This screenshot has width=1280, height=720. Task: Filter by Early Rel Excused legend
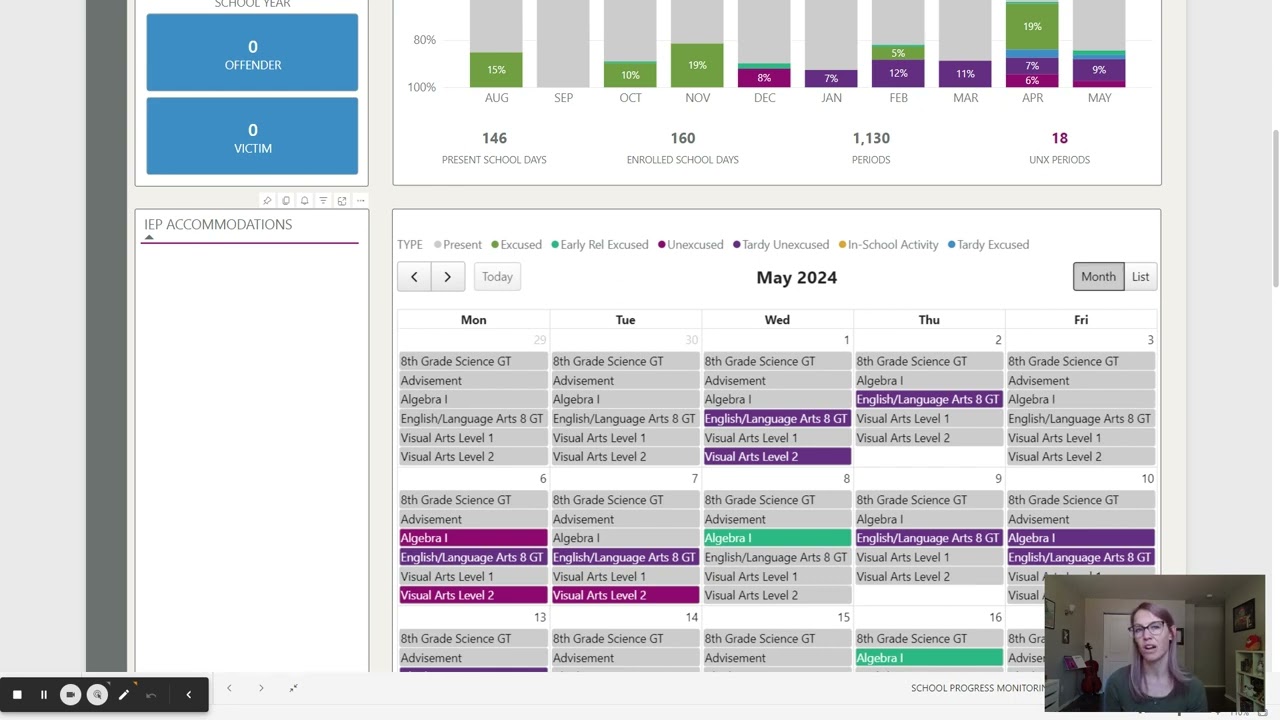(599, 245)
